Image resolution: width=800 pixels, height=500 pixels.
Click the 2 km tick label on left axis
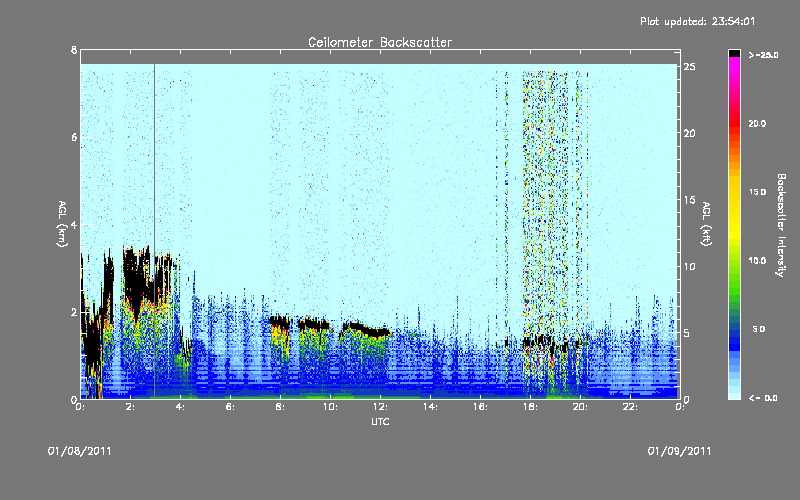(74, 312)
